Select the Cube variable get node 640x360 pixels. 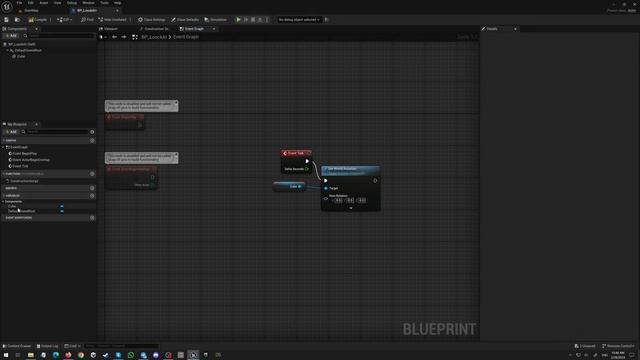pyautogui.click(x=289, y=187)
